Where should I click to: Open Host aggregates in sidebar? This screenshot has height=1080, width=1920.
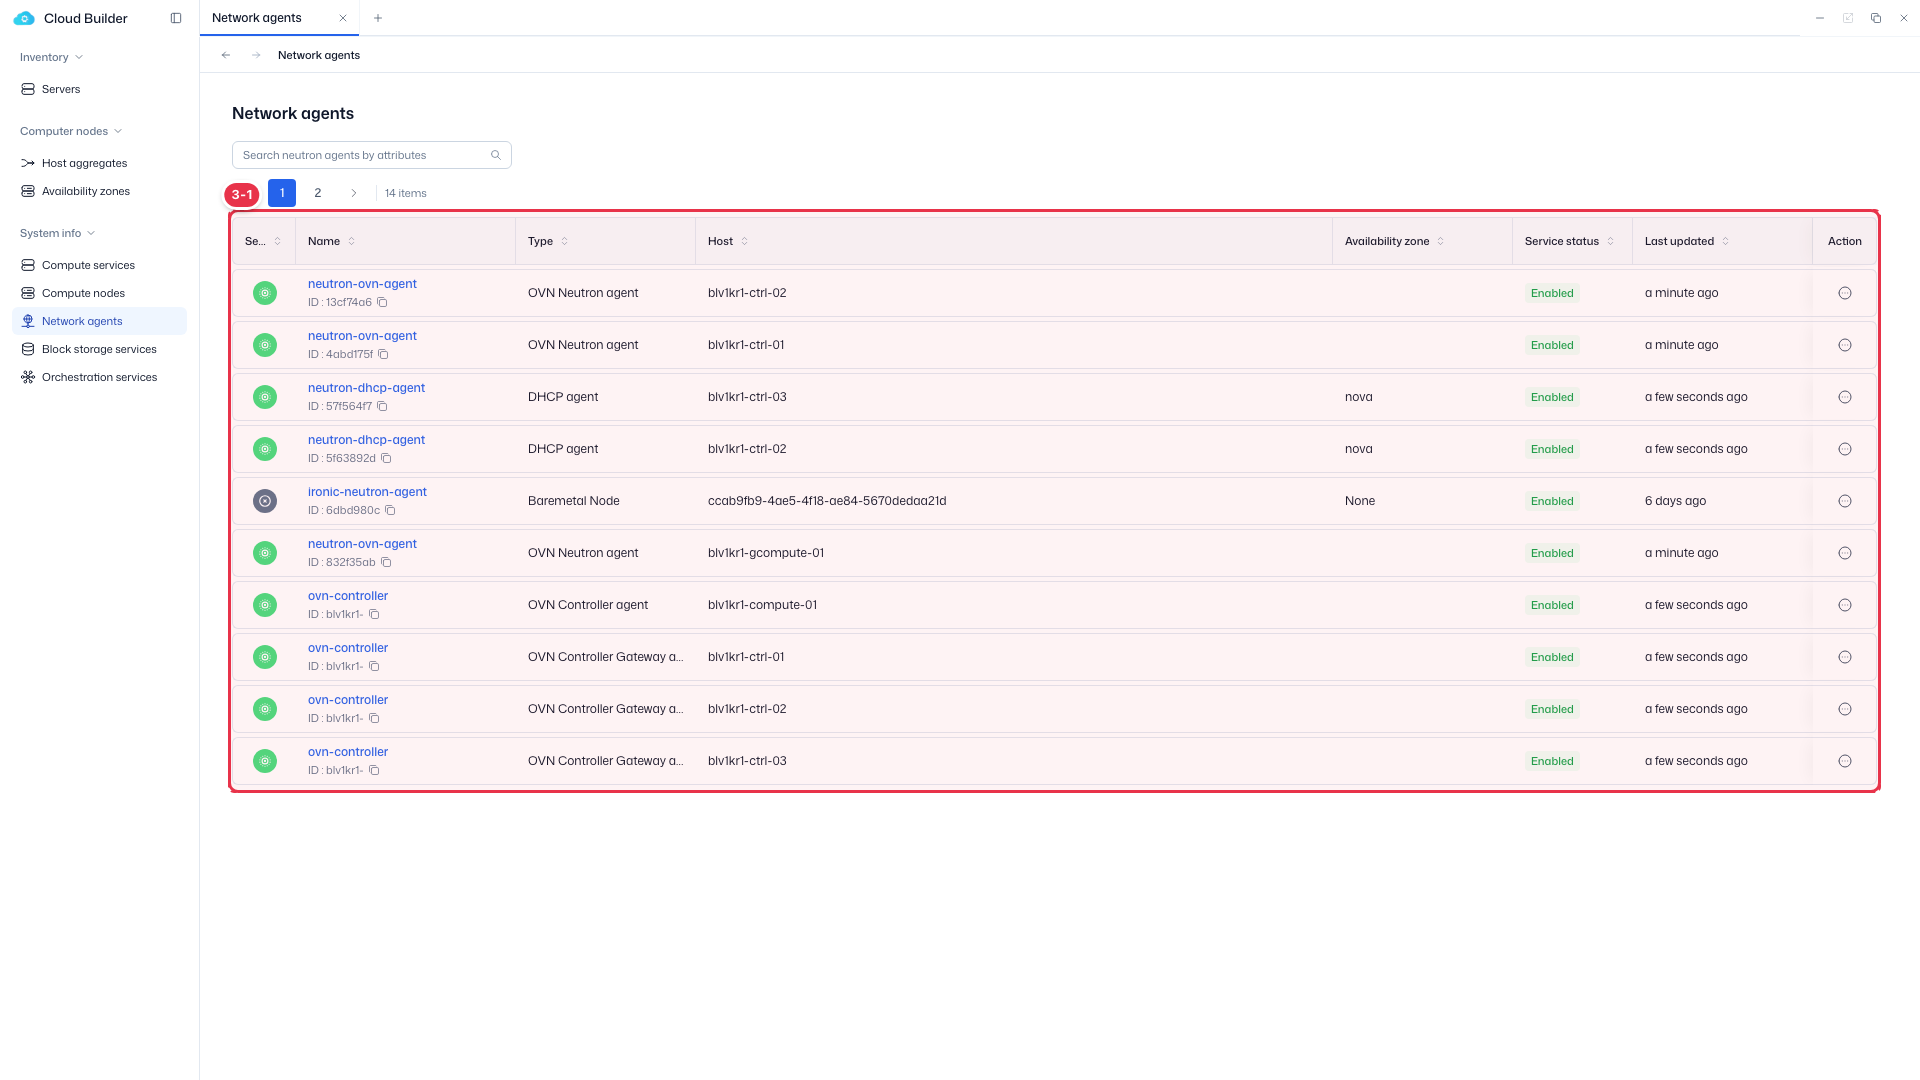(x=99, y=163)
